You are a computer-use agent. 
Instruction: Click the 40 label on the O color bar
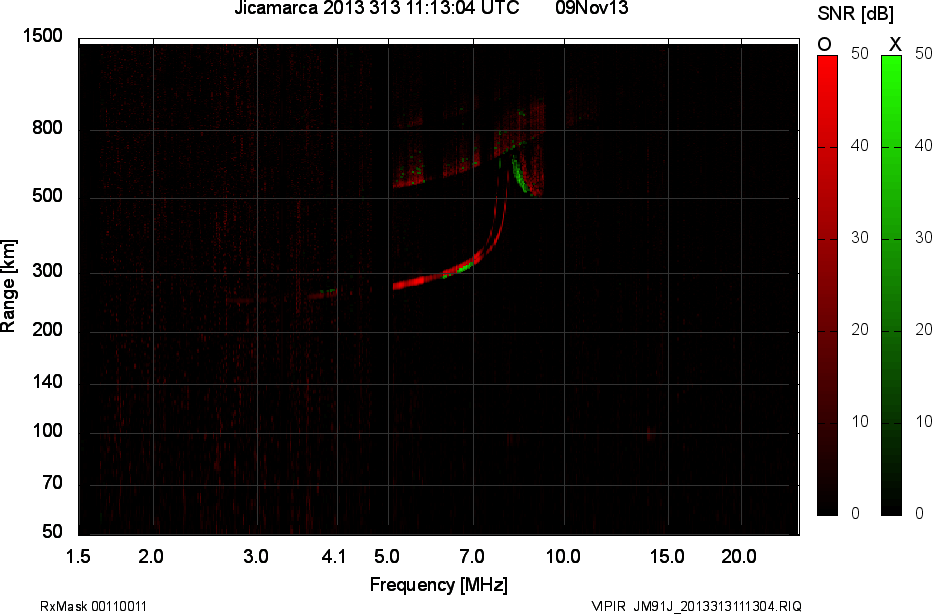(859, 146)
